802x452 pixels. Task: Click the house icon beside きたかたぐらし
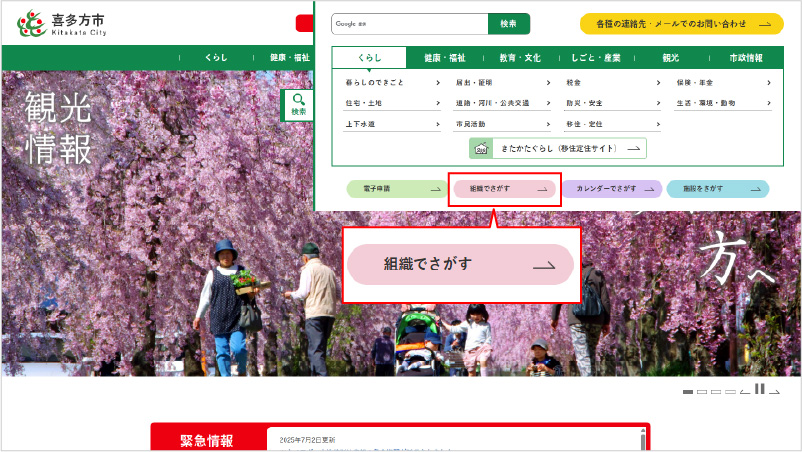pos(481,148)
